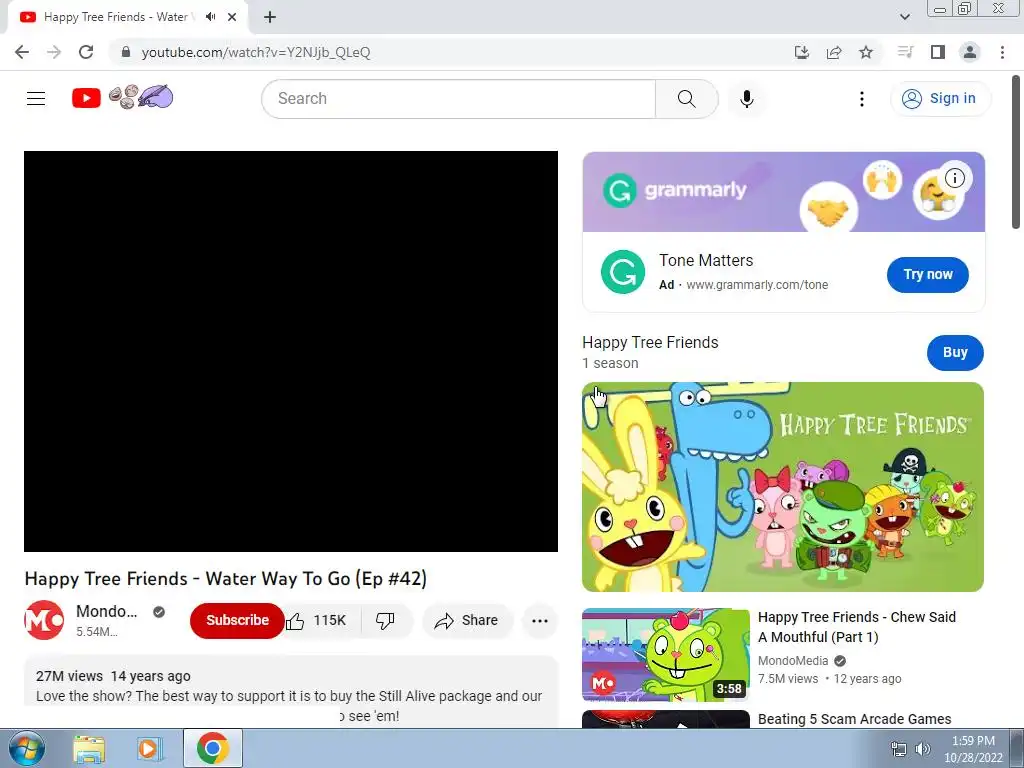Click the install app icon in address bar
This screenshot has width=1024, height=768.
801,52
